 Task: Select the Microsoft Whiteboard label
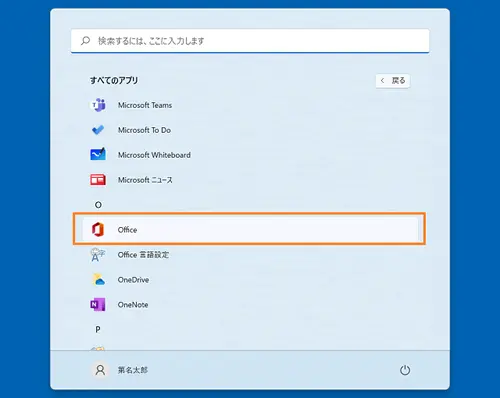154,155
